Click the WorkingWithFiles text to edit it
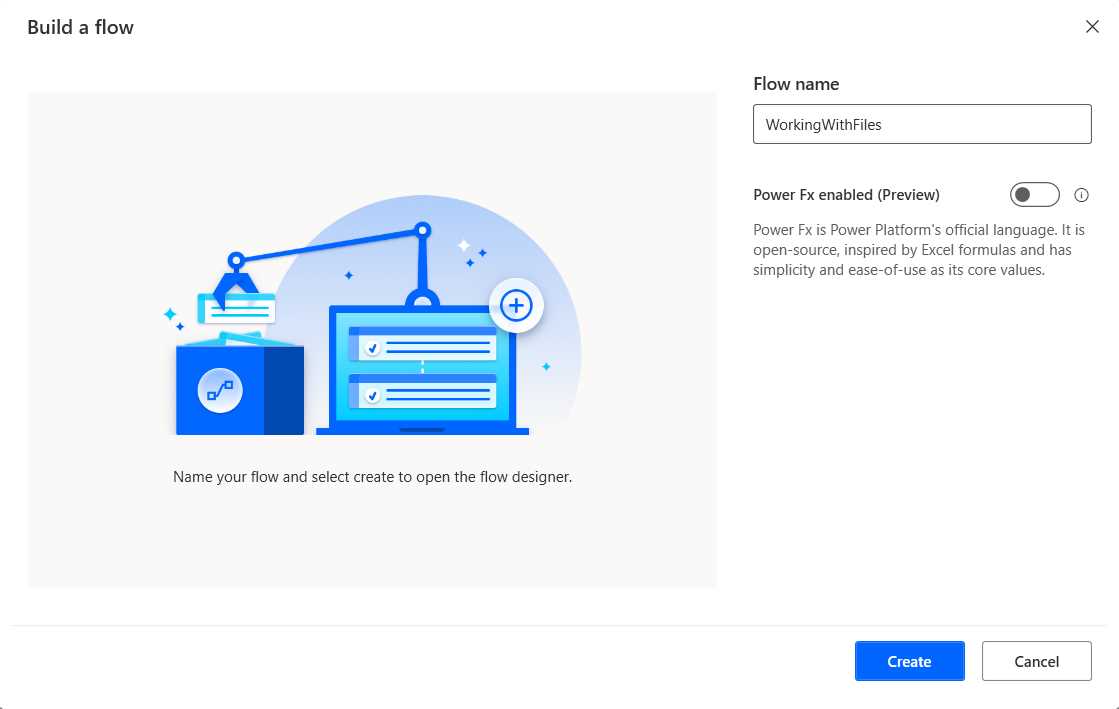Image resolution: width=1119 pixels, height=709 pixels. [x=822, y=124]
